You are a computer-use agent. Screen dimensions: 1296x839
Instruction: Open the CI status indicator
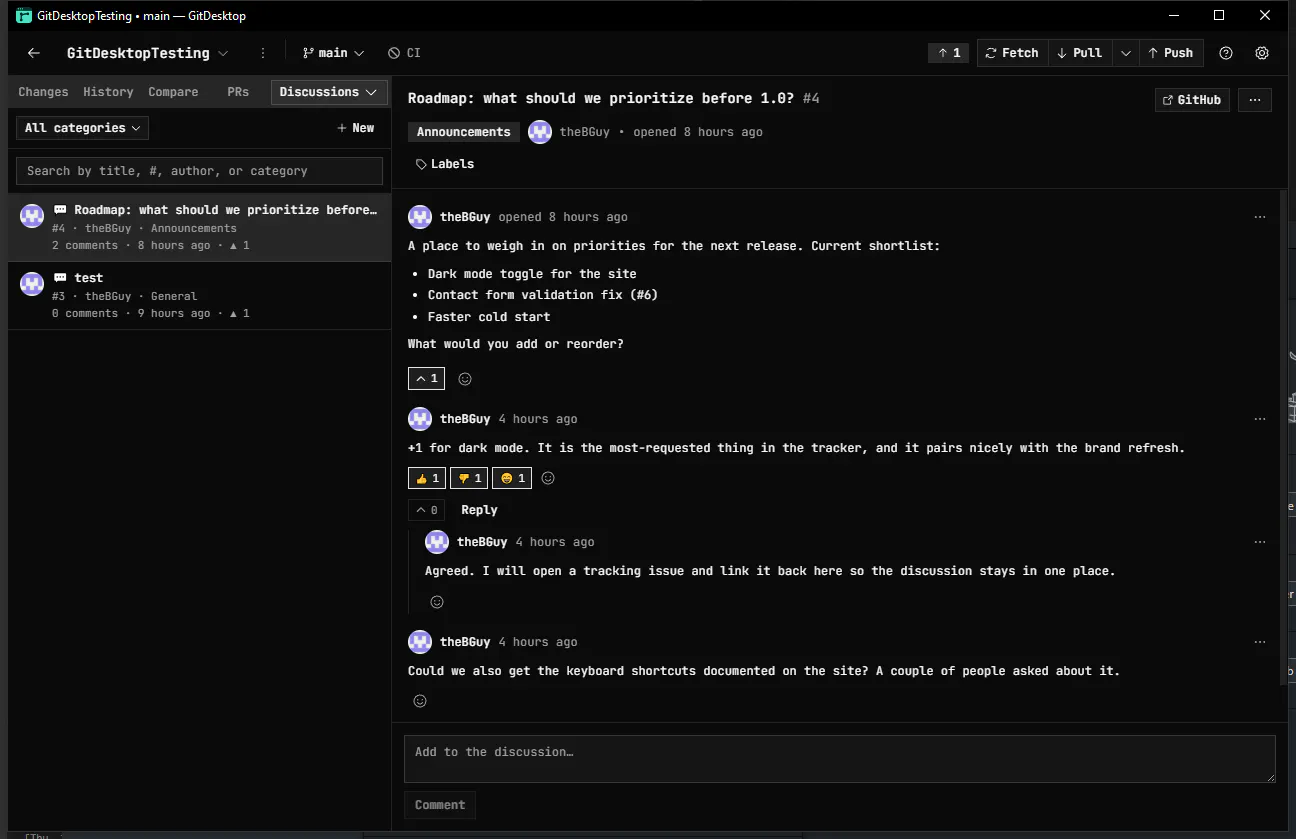(x=404, y=53)
